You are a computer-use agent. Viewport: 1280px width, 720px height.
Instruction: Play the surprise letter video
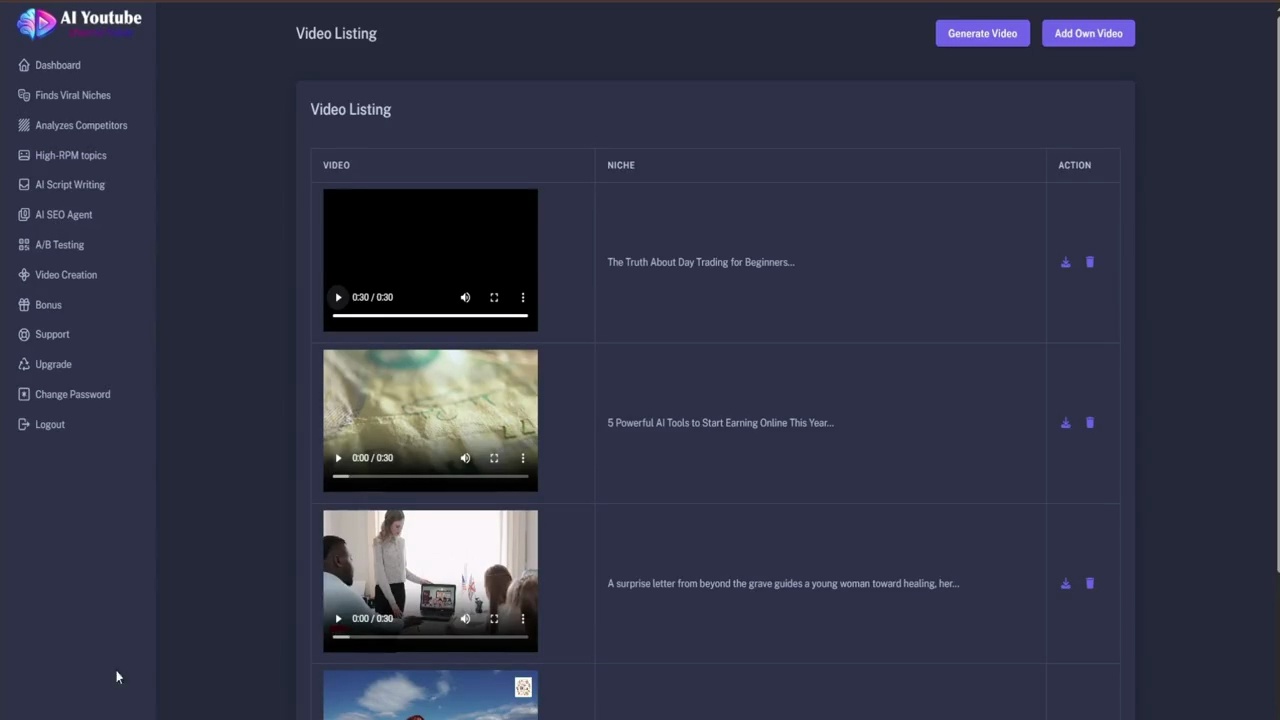[338, 619]
